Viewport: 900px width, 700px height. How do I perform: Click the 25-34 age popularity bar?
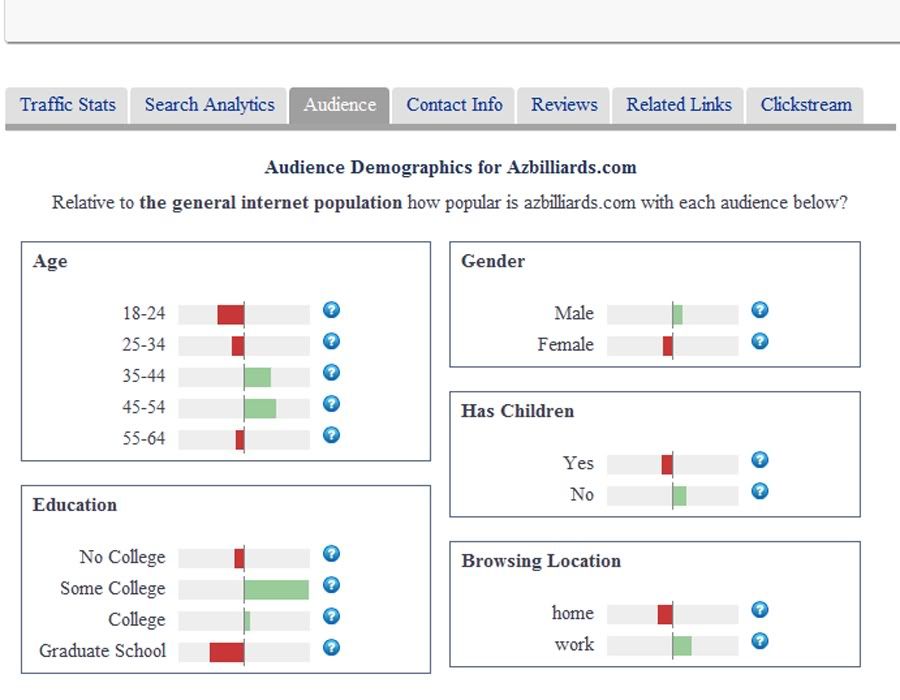click(x=244, y=346)
